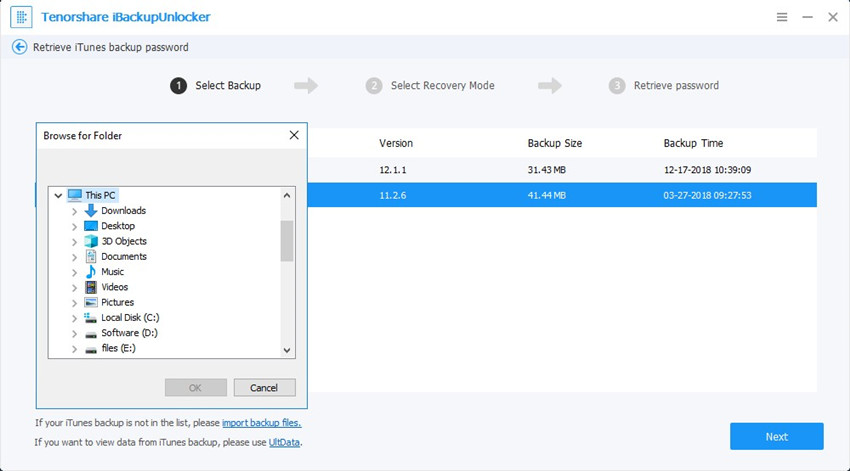Open the import backup files link

[x=261, y=423]
